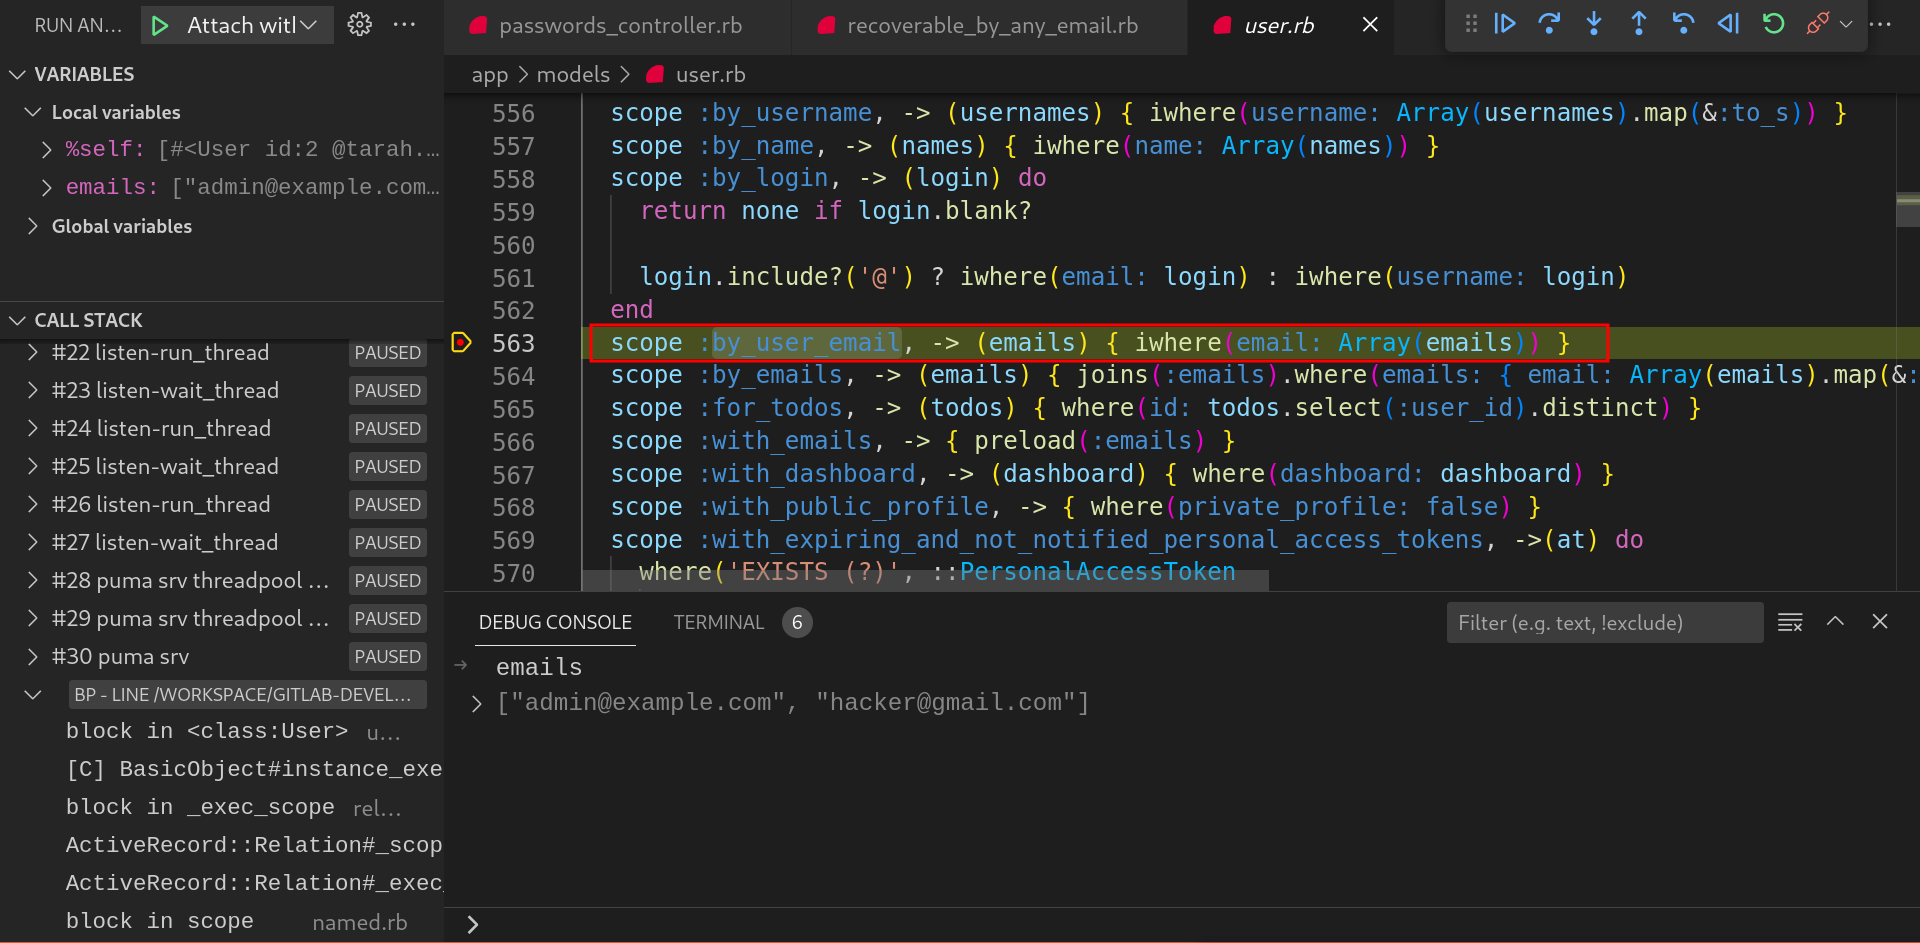The width and height of the screenshot is (1920, 943).
Task: Expand the emails array result in console
Action: 477,704
